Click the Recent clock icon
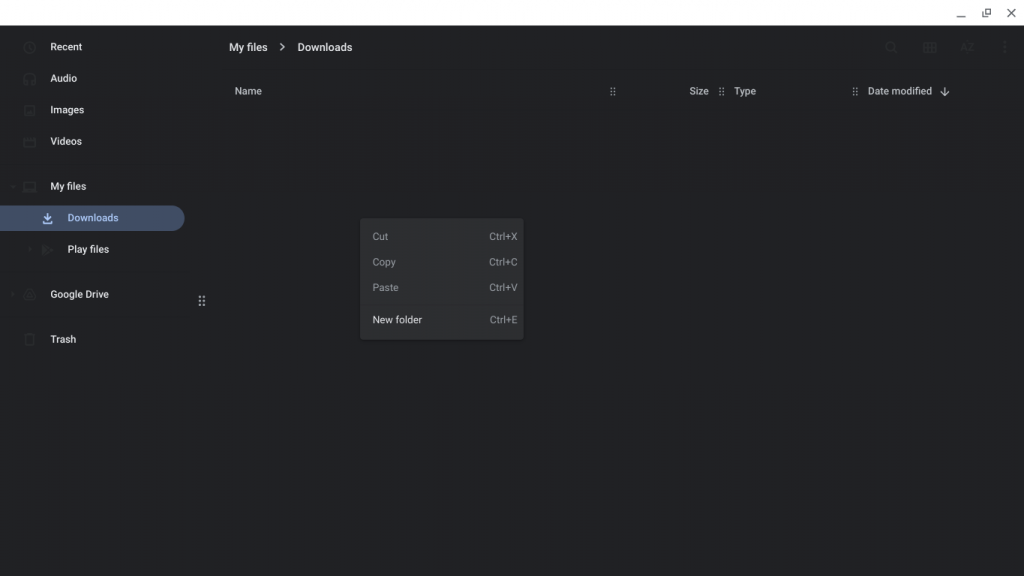The image size is (1024, 576). point(29,47)
